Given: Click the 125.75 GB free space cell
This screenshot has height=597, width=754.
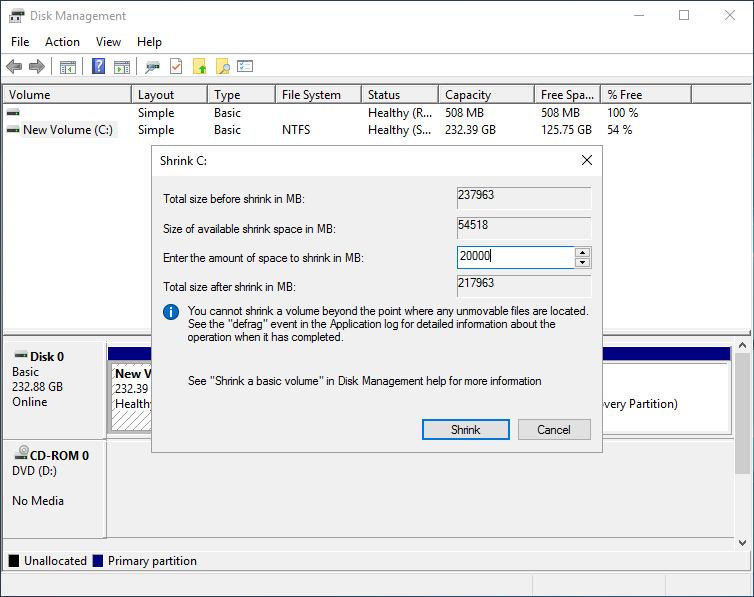Looking at the screenshot, I should (566, 130).
